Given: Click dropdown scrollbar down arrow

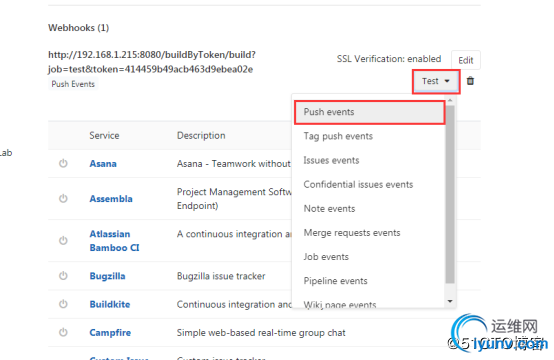Looking at the screenshot, I should tap(450, 301).
